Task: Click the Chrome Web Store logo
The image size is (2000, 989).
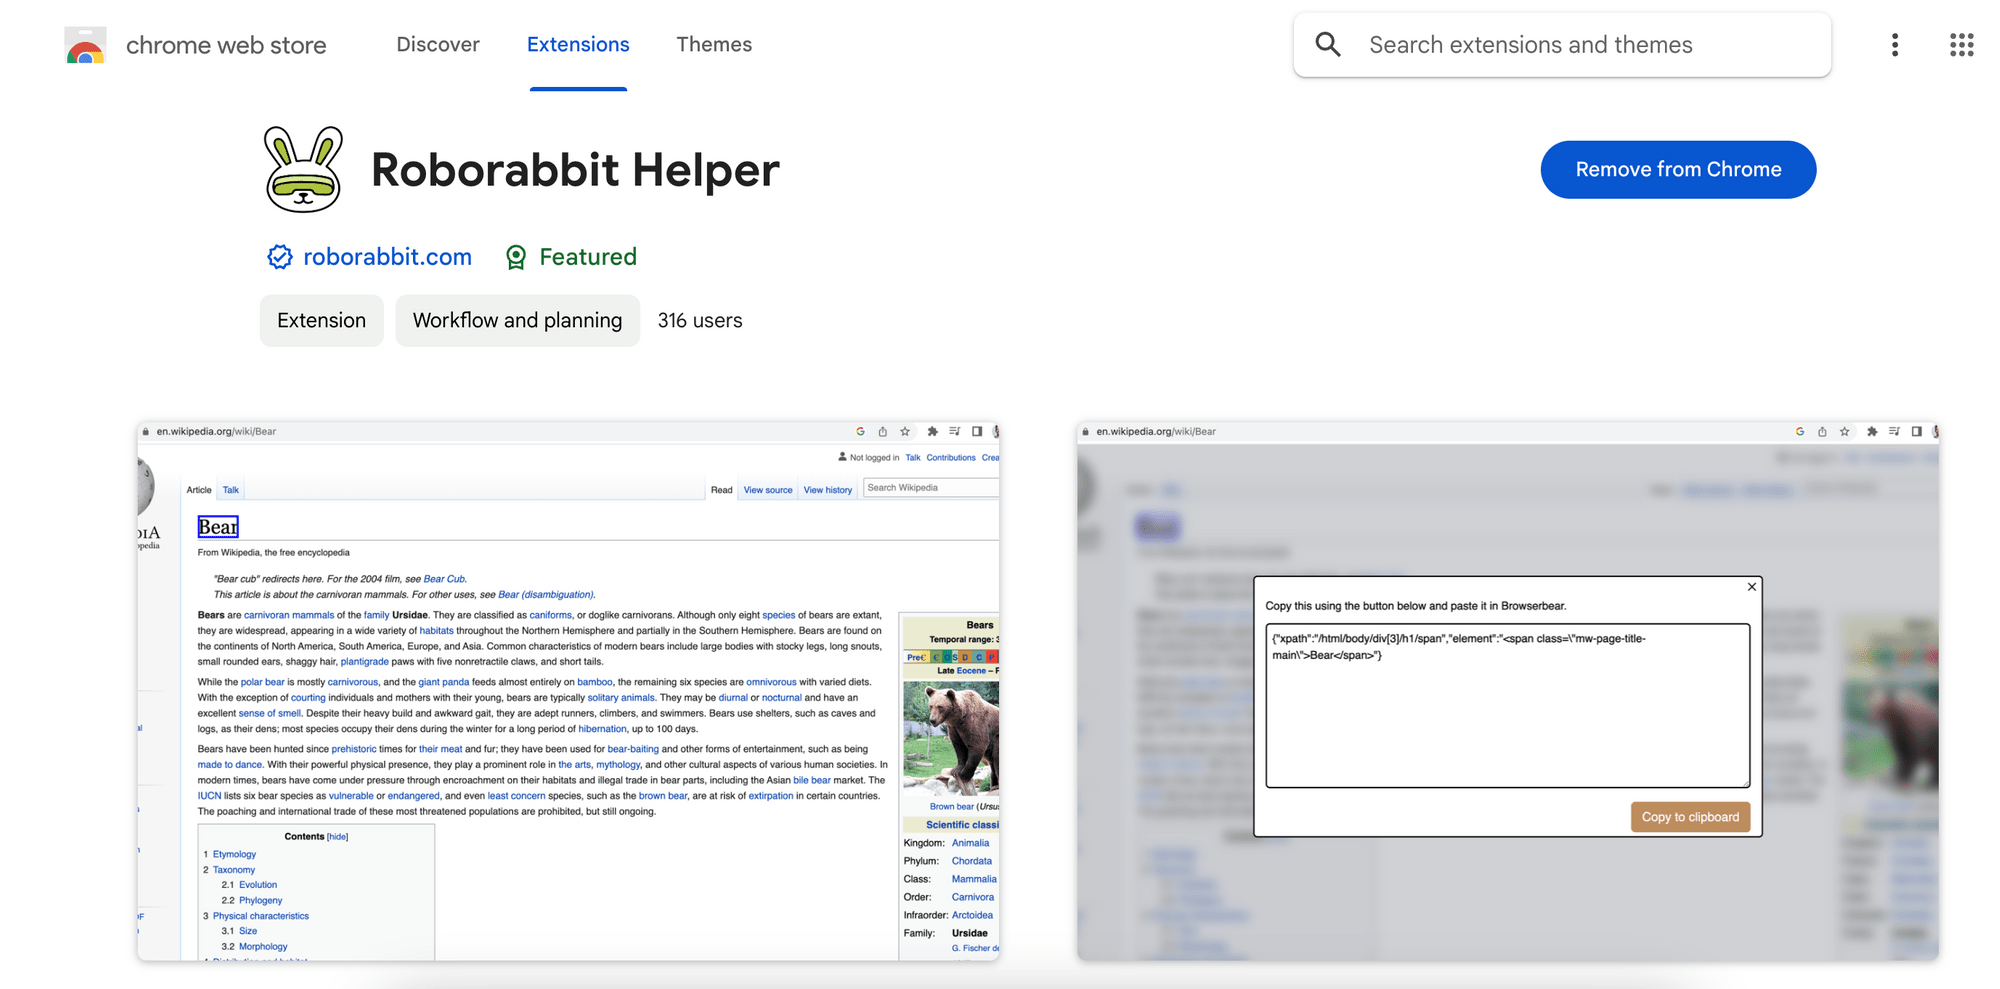Action: (x=85, y=45)
